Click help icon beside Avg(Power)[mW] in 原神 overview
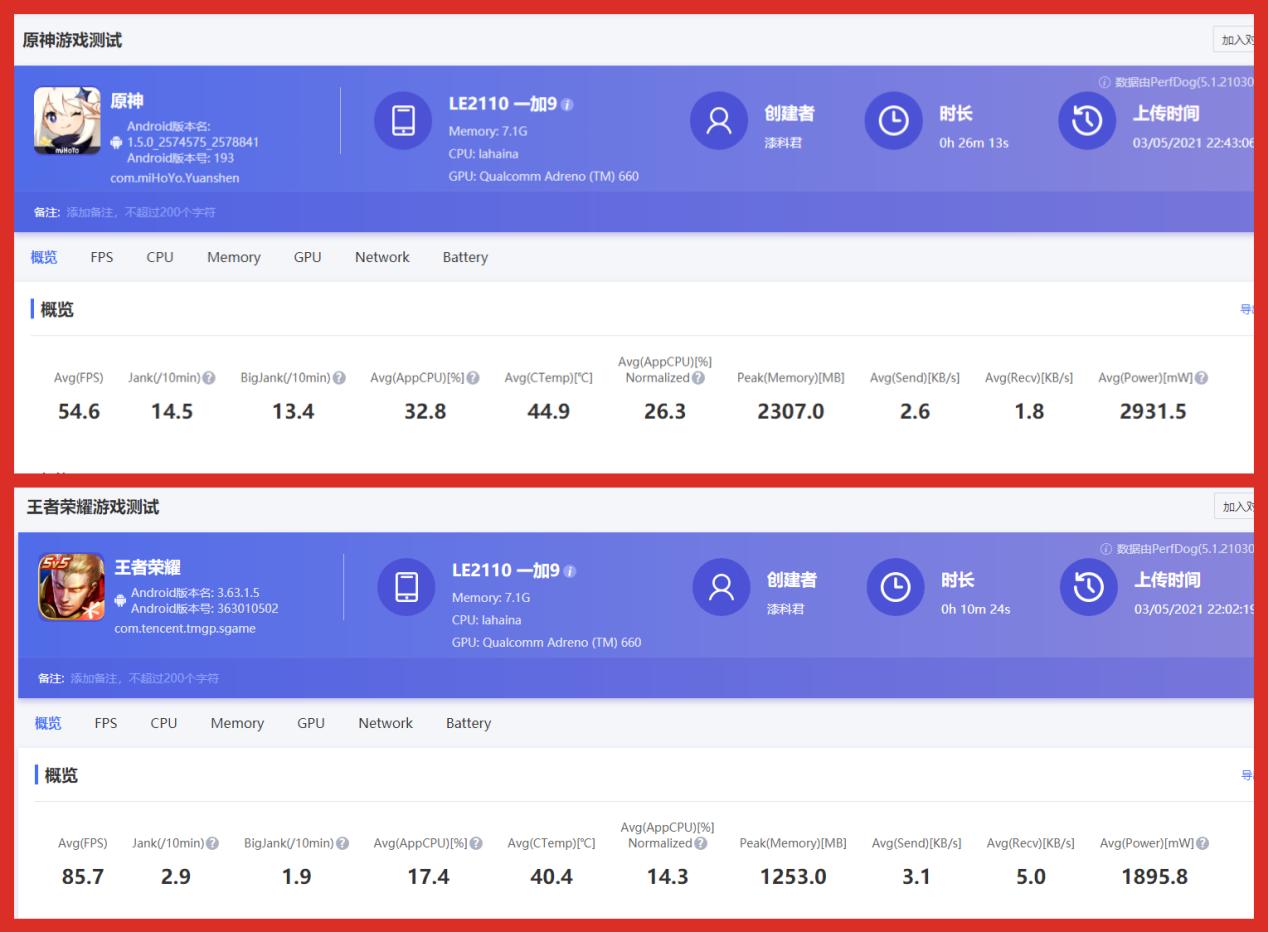This screenshot has width=1268, height=932. tap(1201, 378)
